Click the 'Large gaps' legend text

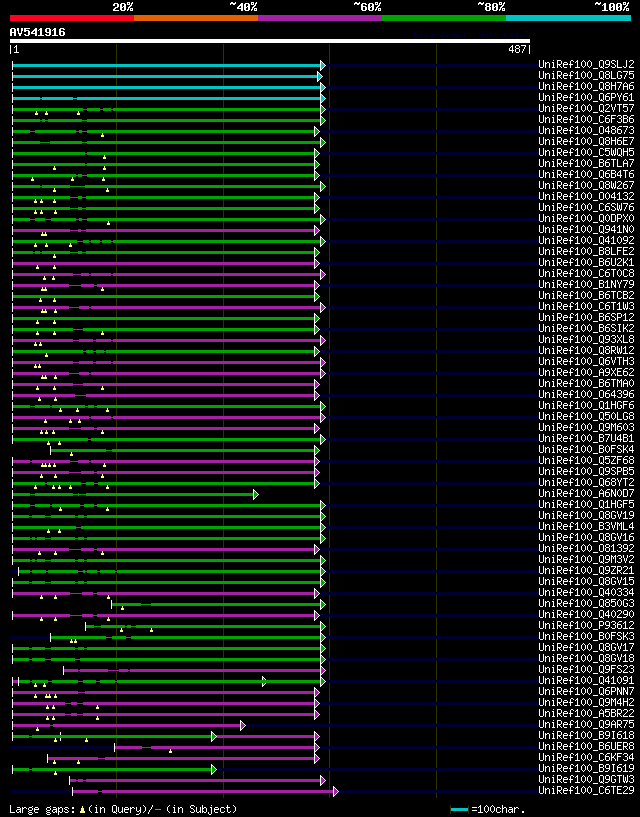click(42, 810)
